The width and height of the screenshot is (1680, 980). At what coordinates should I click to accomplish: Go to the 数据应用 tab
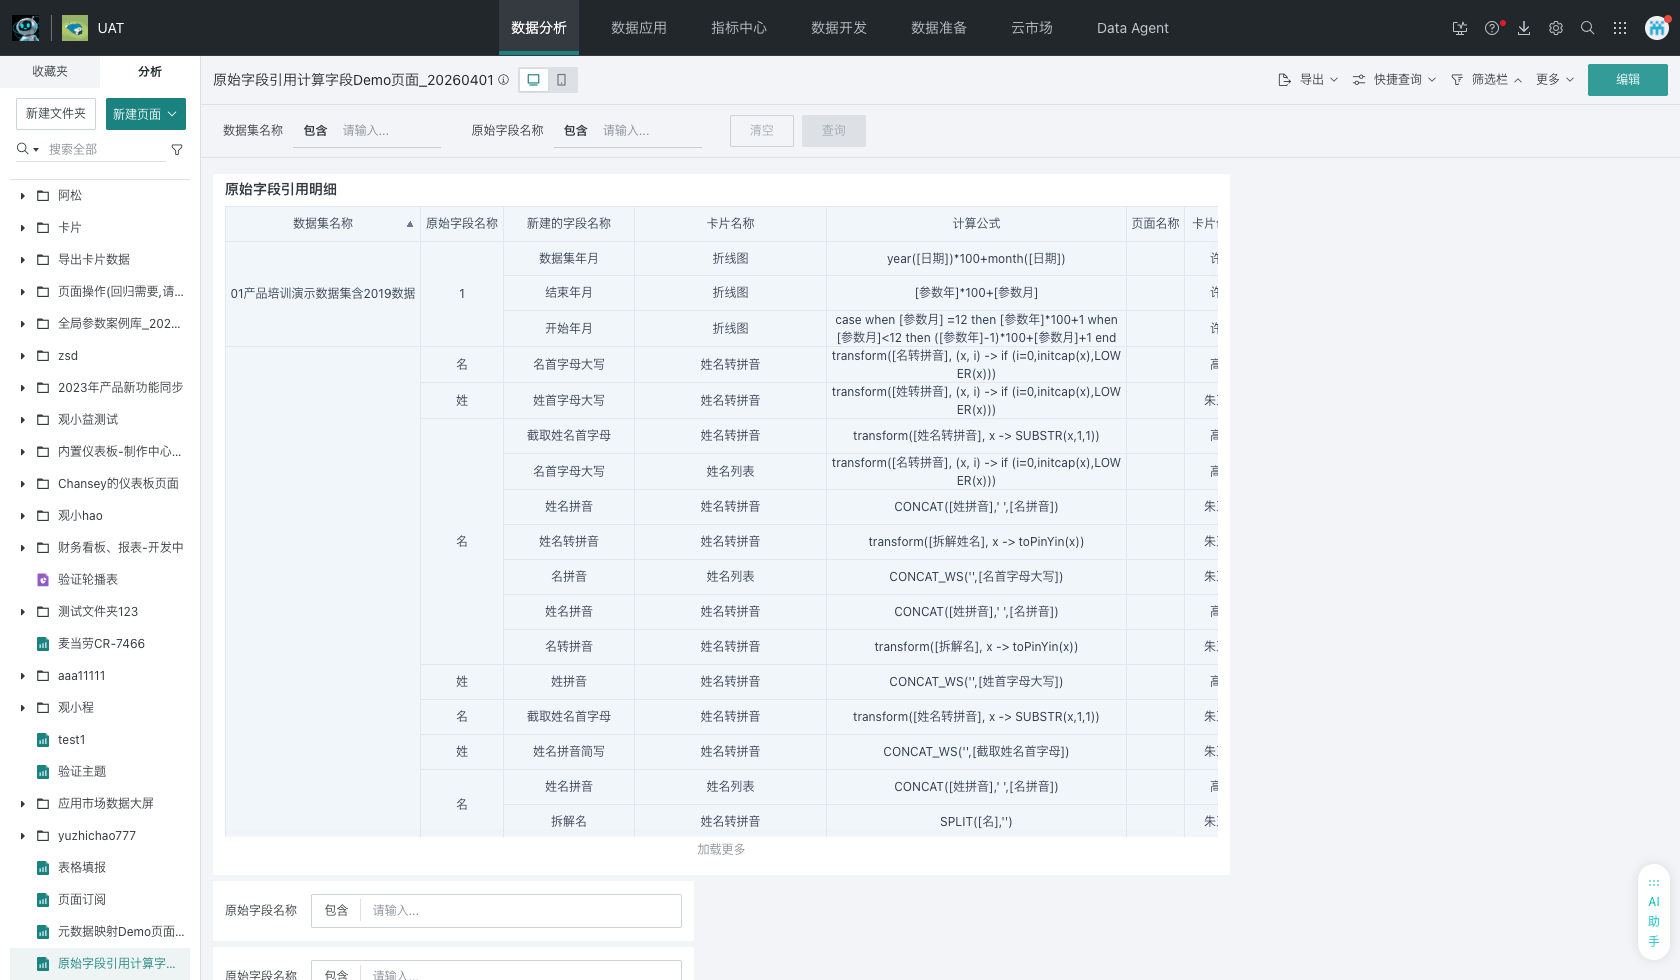pos(638,28)
